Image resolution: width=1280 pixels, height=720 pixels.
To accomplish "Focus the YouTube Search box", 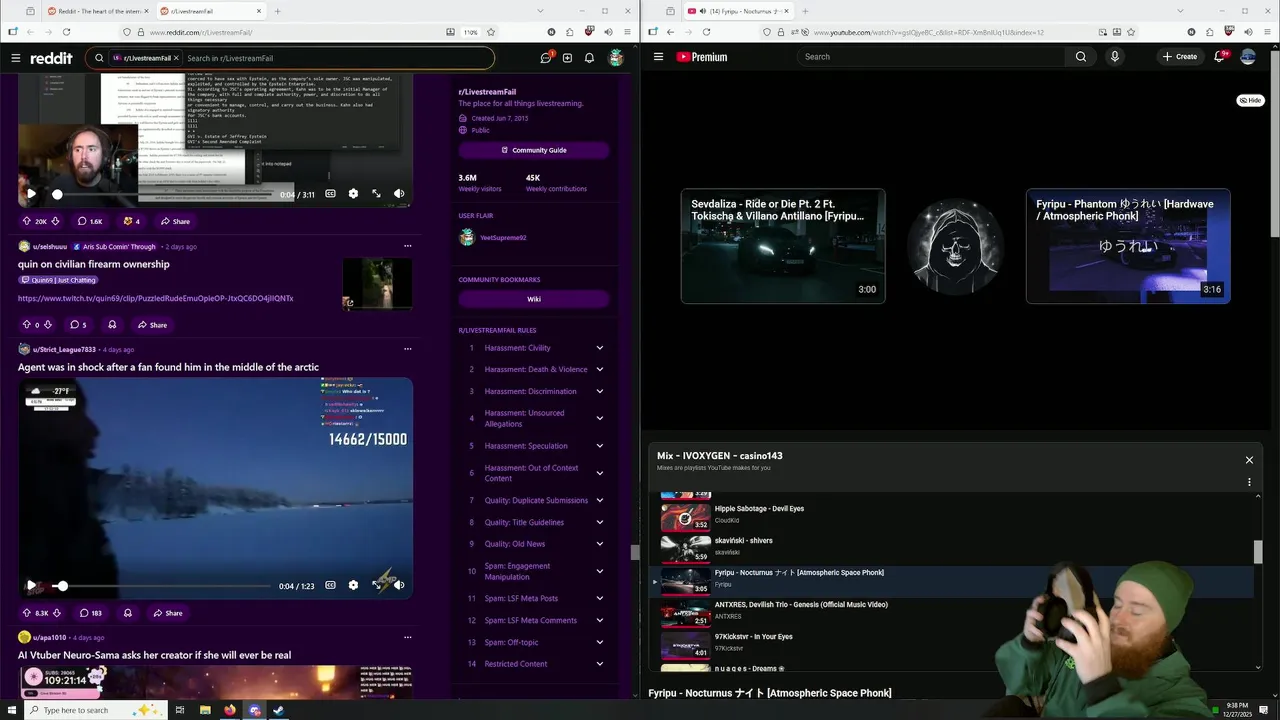I will click(x=930, y=57).
